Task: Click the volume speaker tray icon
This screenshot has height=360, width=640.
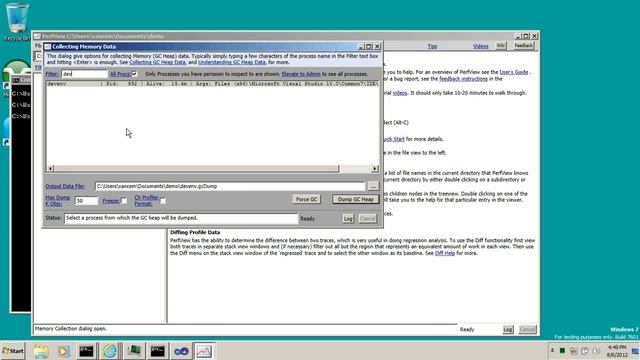Action: click(596, 351)
